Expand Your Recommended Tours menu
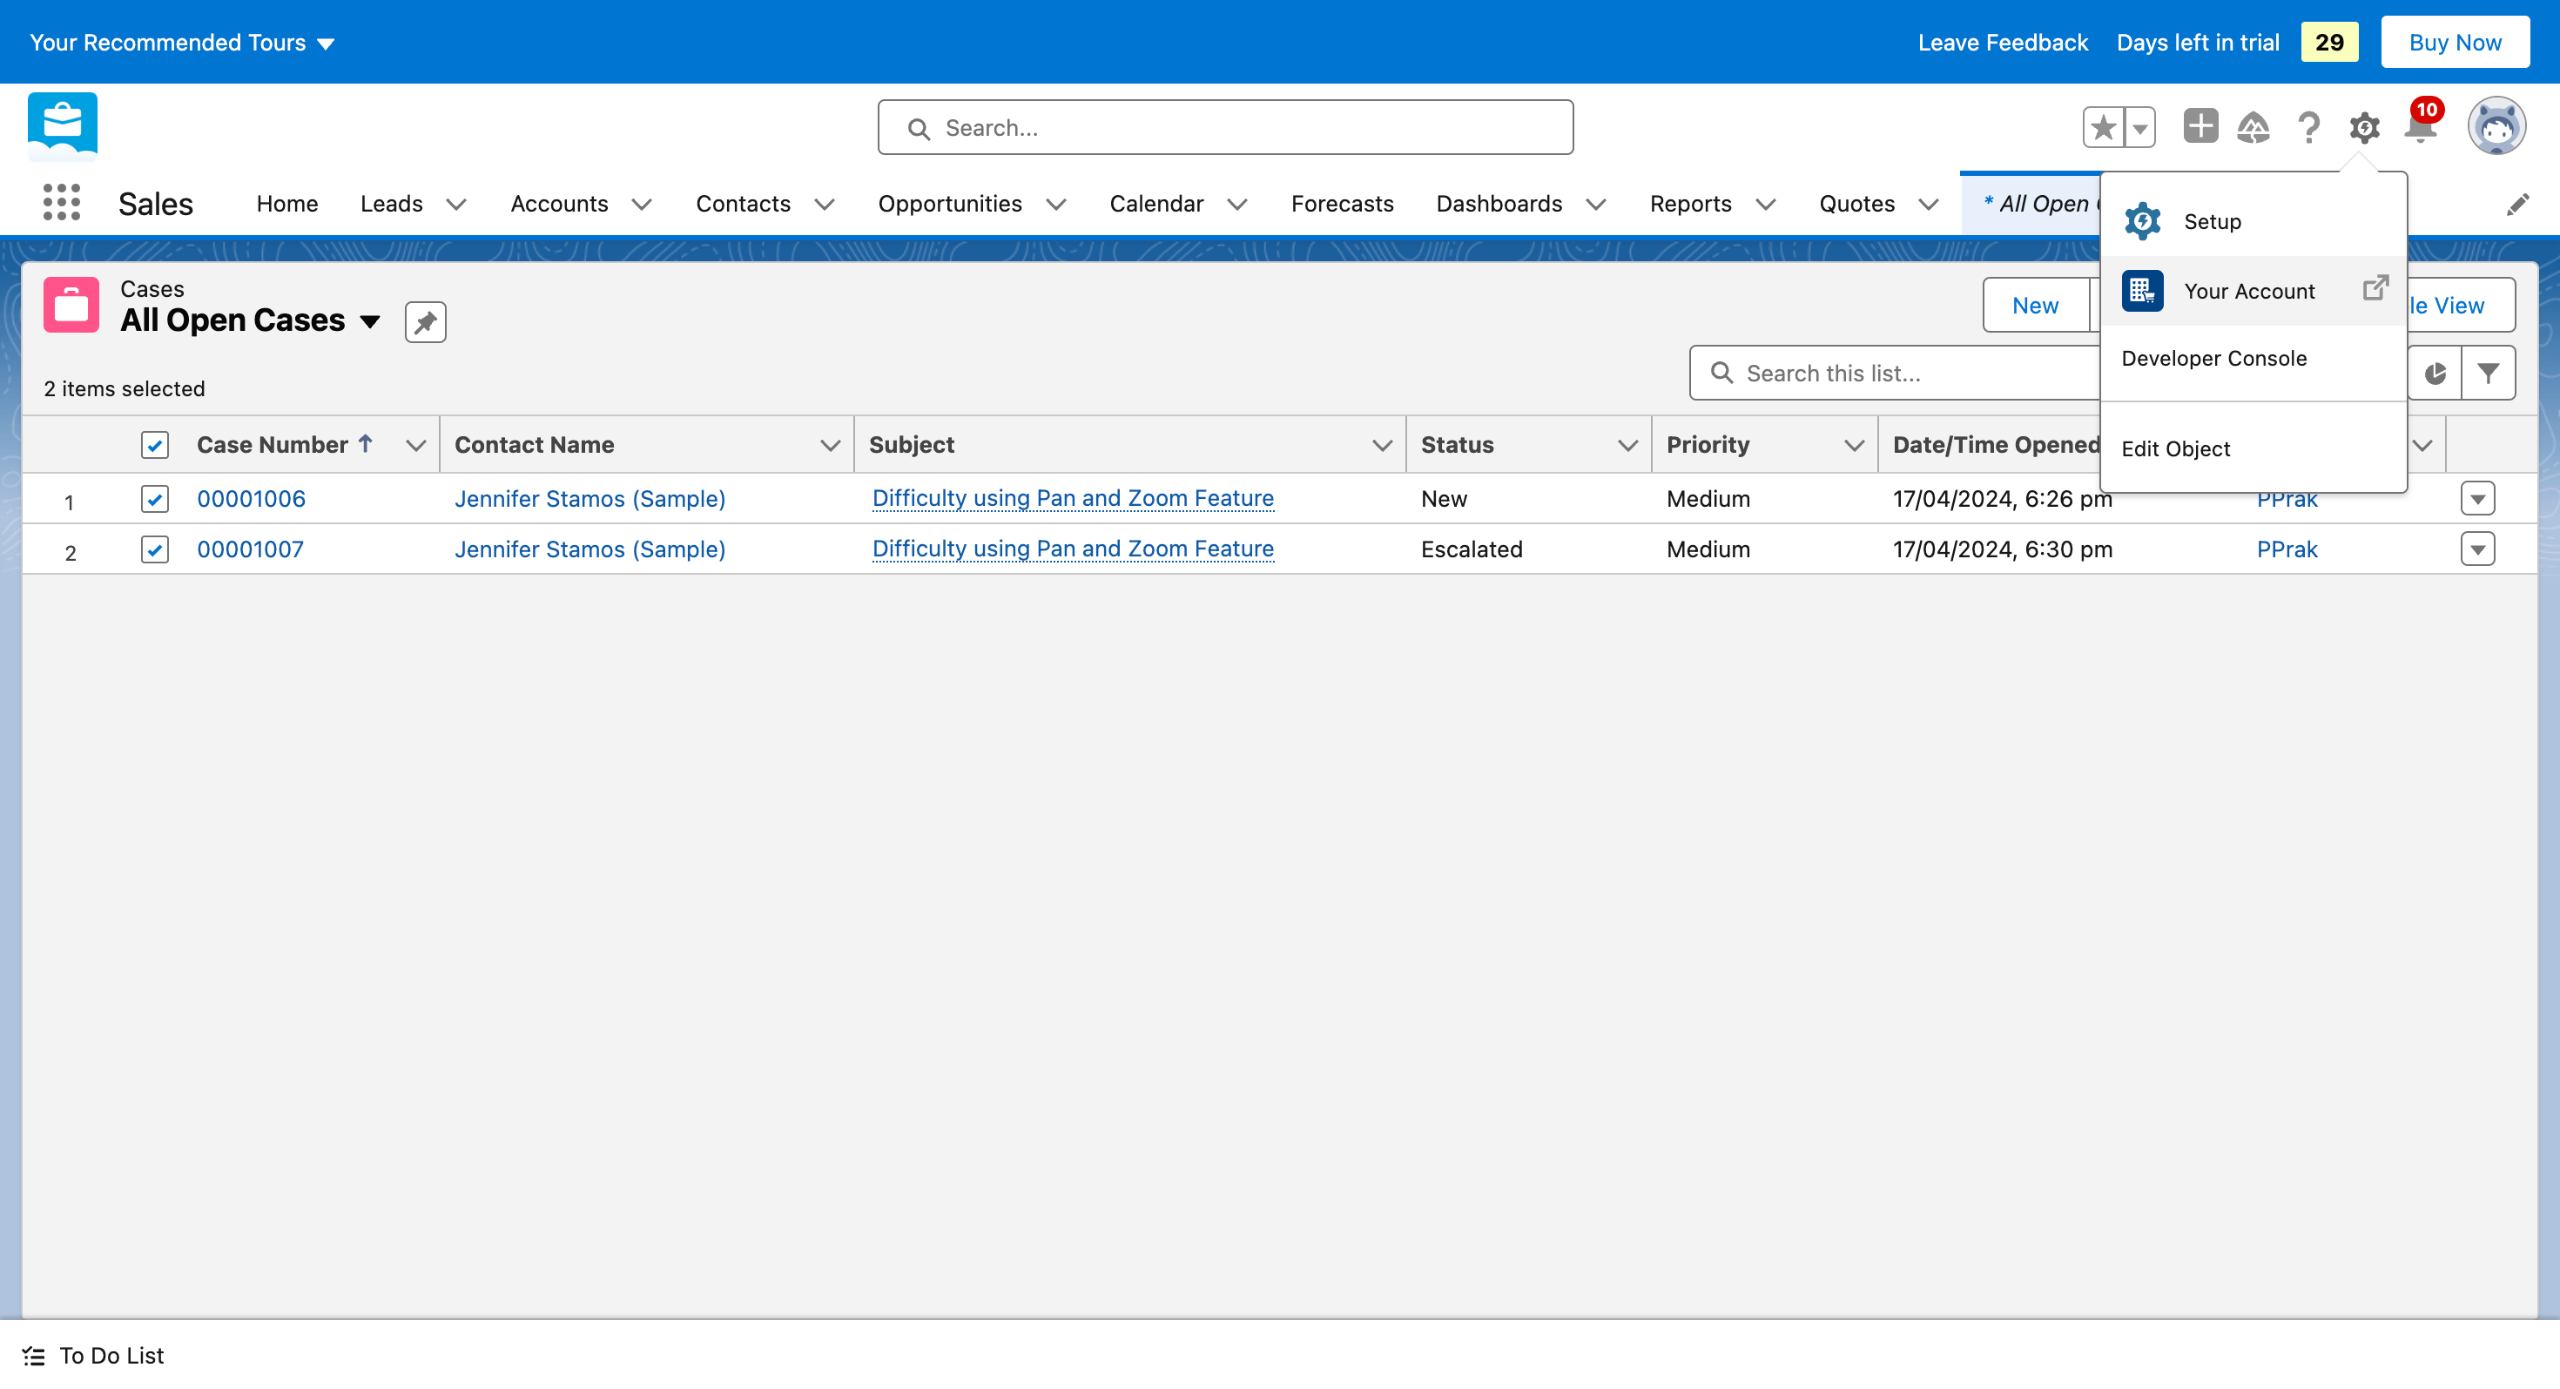Screen dimensions: 2560x1389 (181, 42)
